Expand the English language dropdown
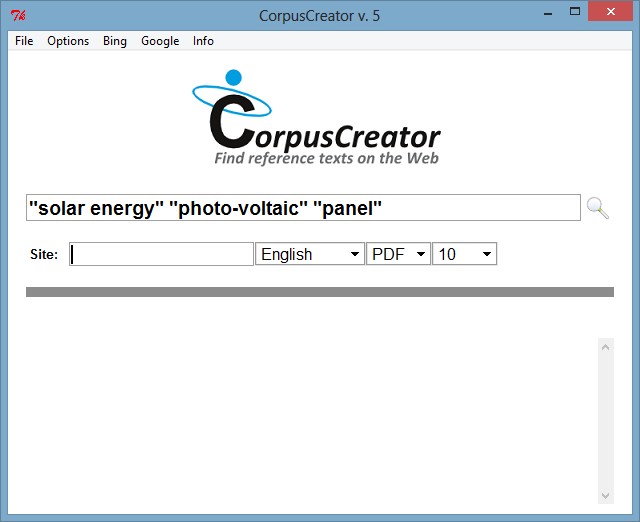640x522 pixels. tap(310, 254)
